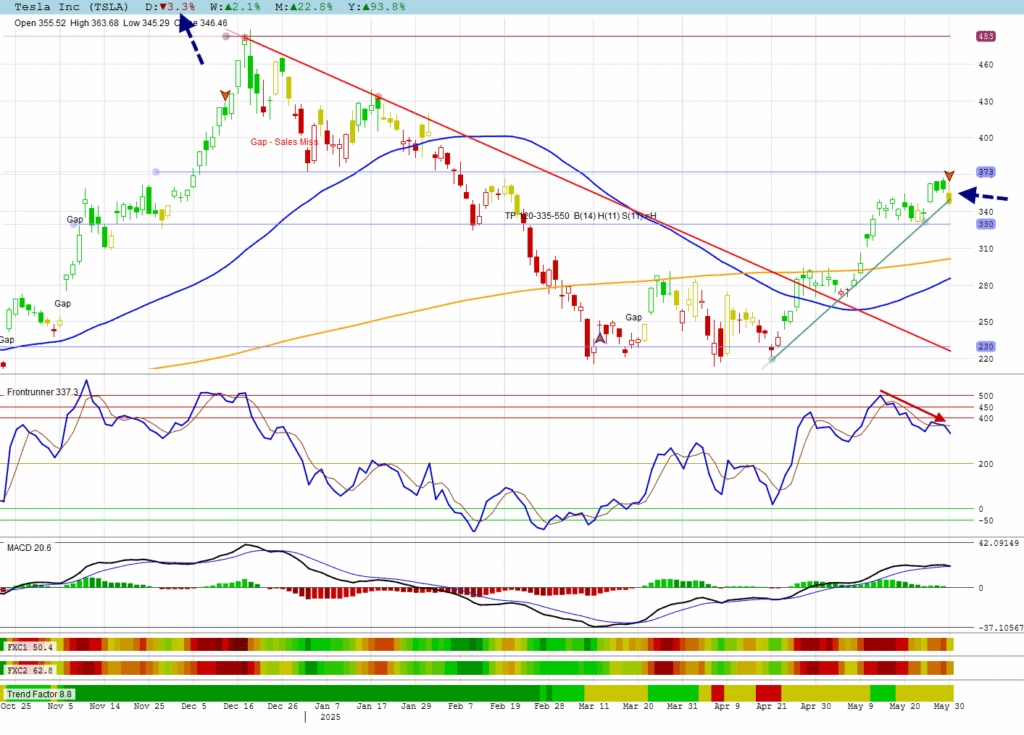Viewport: 1024px width, 735px height.
Task: Click the blue up-triangle marker near Mar 11
Action: (600, 338)
